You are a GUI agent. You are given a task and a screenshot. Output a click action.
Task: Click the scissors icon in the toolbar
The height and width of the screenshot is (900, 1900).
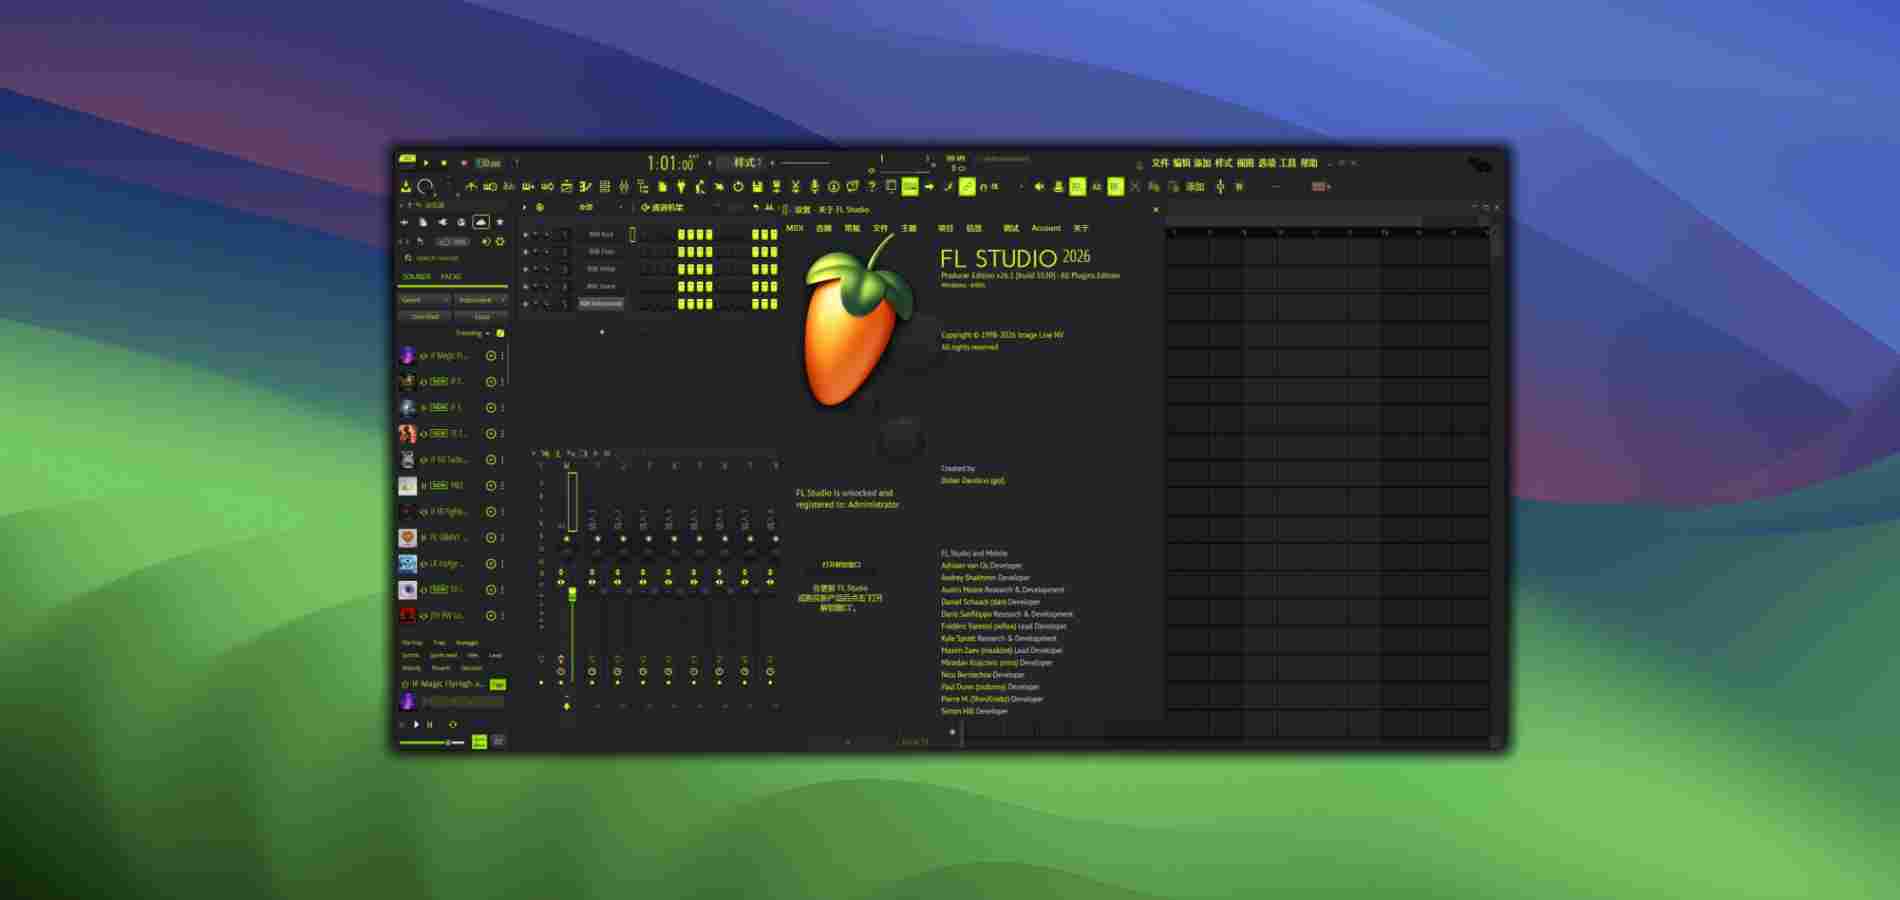click(x=795, y=187)
